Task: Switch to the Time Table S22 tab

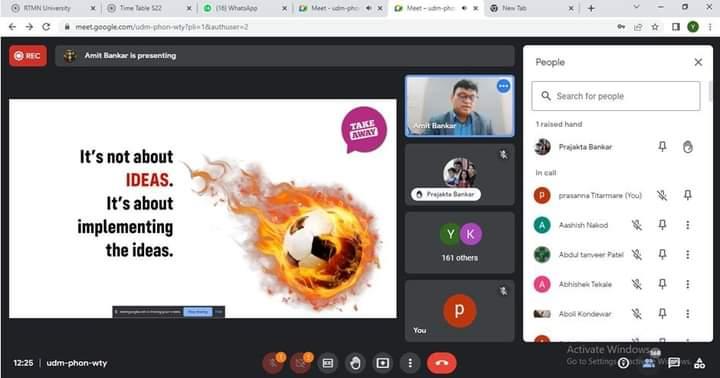Action: (148, 8)
